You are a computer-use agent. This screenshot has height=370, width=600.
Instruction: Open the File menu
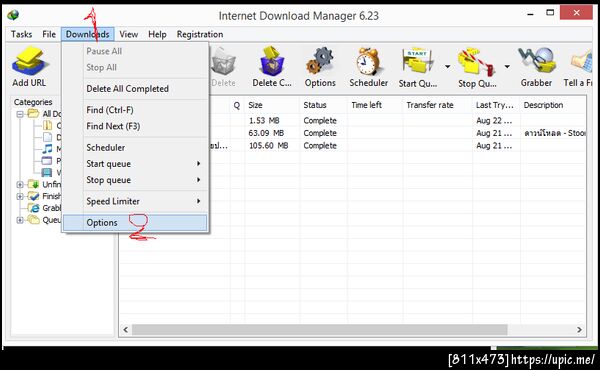pyautogui.click(x=49, y=34)
